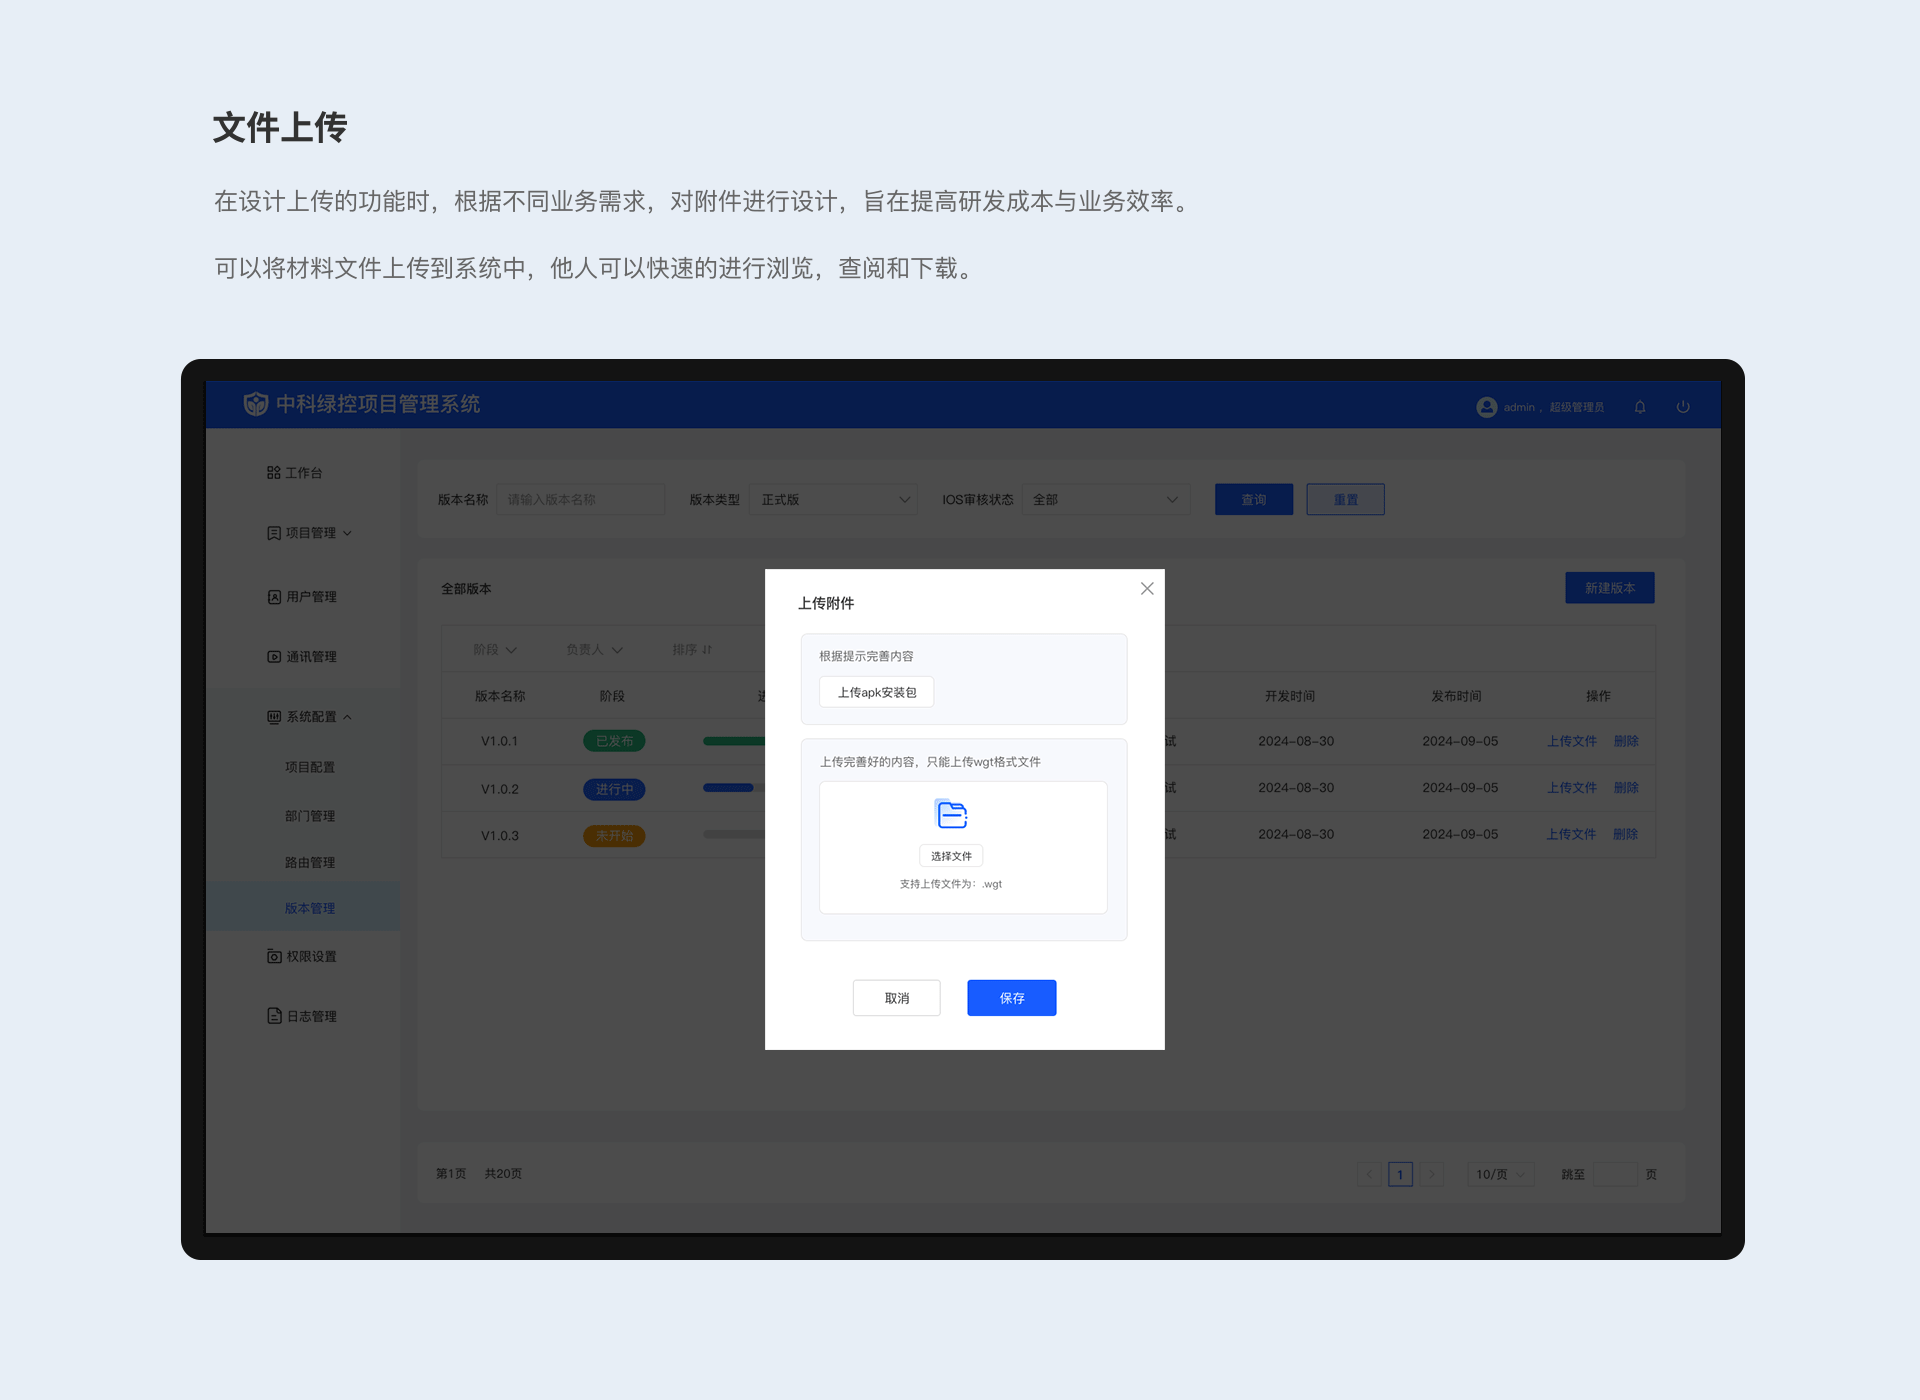Click the 跳至 page number input
Image resolution: width=1920 pixels, height=1400 pixels.
click(1616, 1174)
